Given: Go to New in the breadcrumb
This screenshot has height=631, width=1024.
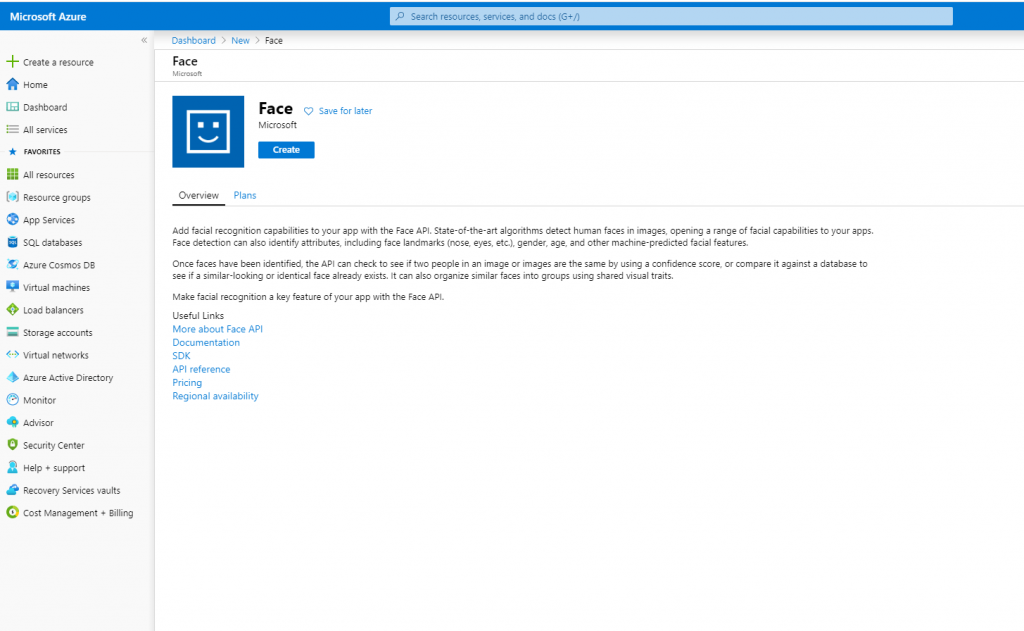Looking at the screenshot, I should click(x=240, y=40).
